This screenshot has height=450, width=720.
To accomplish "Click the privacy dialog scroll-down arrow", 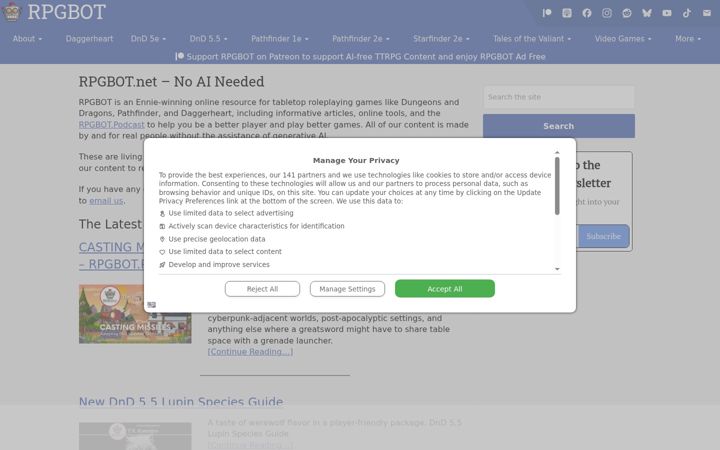I will pyautogui.click(x=557, y=269).
